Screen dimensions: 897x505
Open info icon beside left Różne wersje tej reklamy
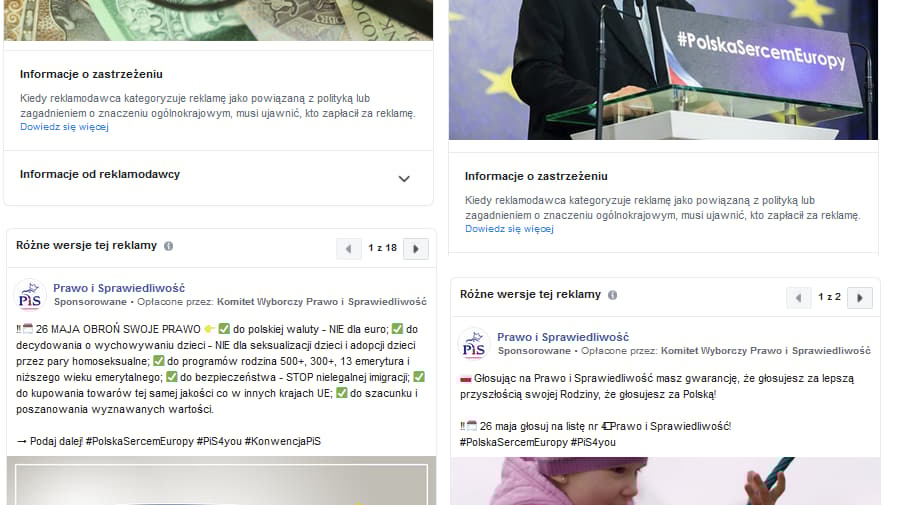click(168, 246)
